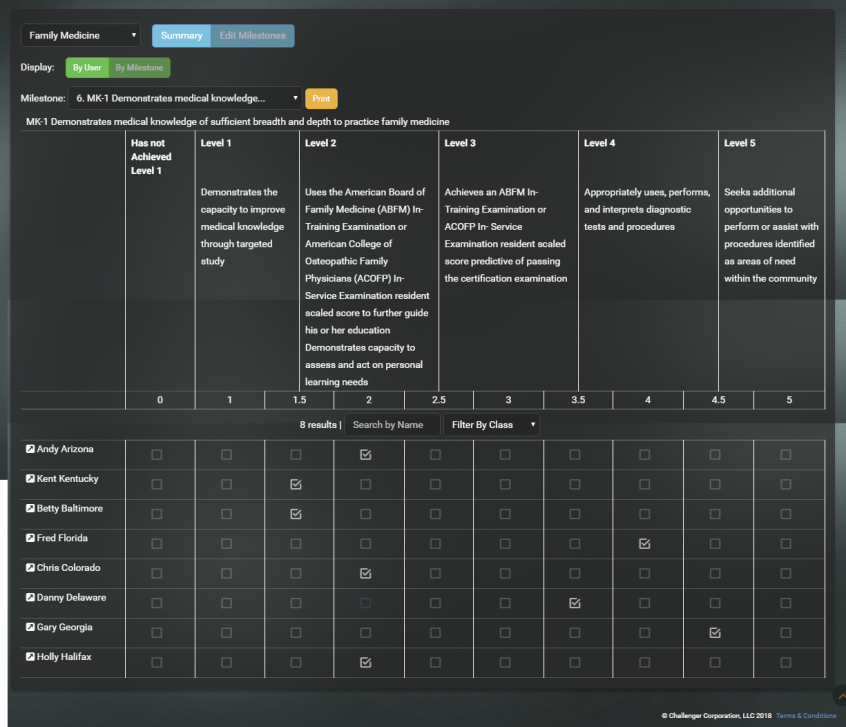Uncheck Betty Baltimore's score 1.5 checkbox

pos(296,514)
